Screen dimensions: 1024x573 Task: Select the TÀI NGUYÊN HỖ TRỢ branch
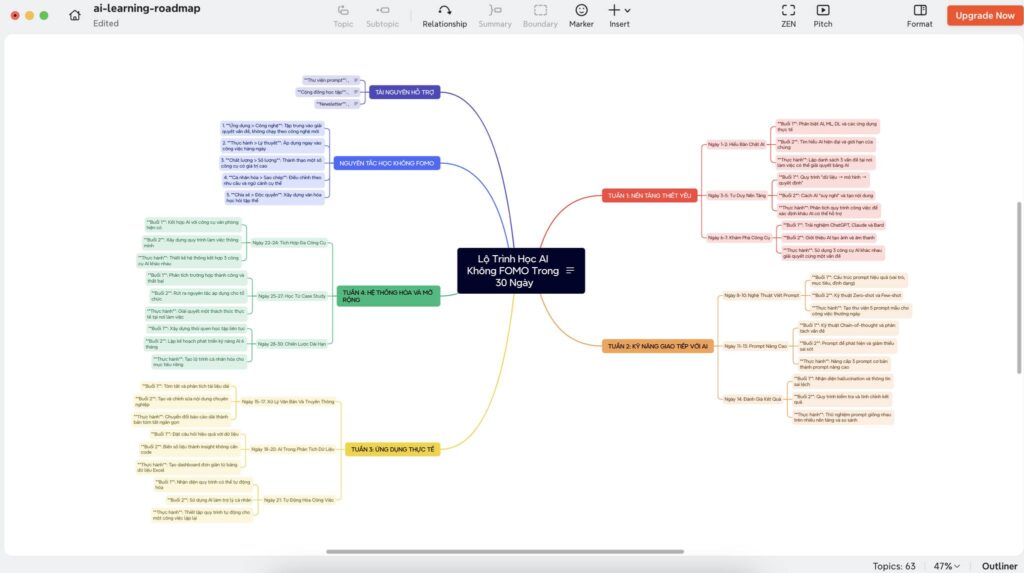[404, 92]
